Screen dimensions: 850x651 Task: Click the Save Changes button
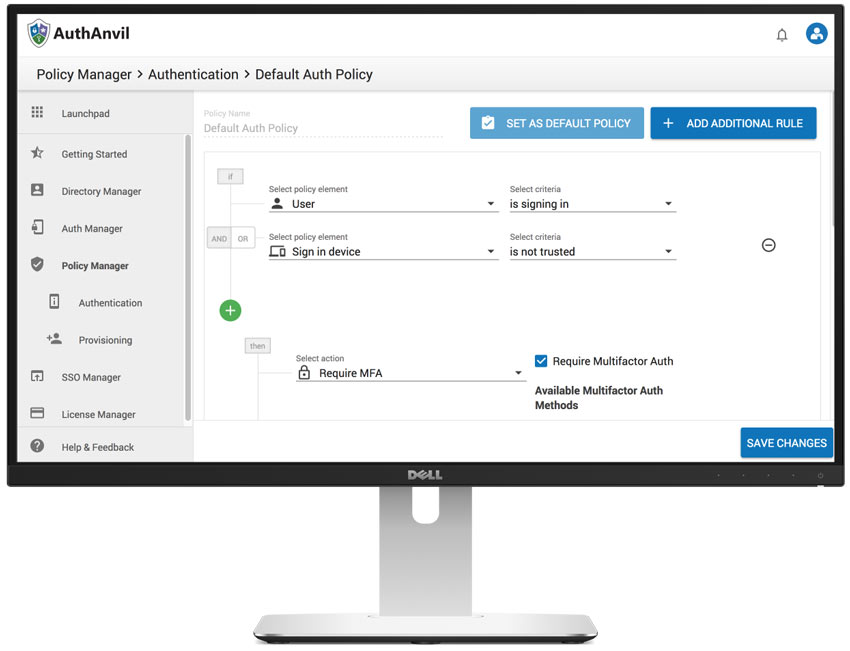pyautogui.click(x=786, y=443)
